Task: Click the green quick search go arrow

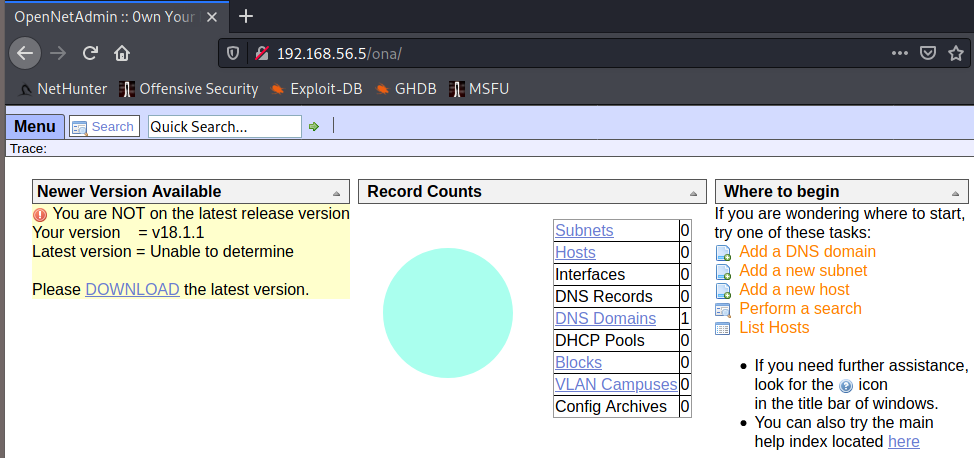Action: 314,127
